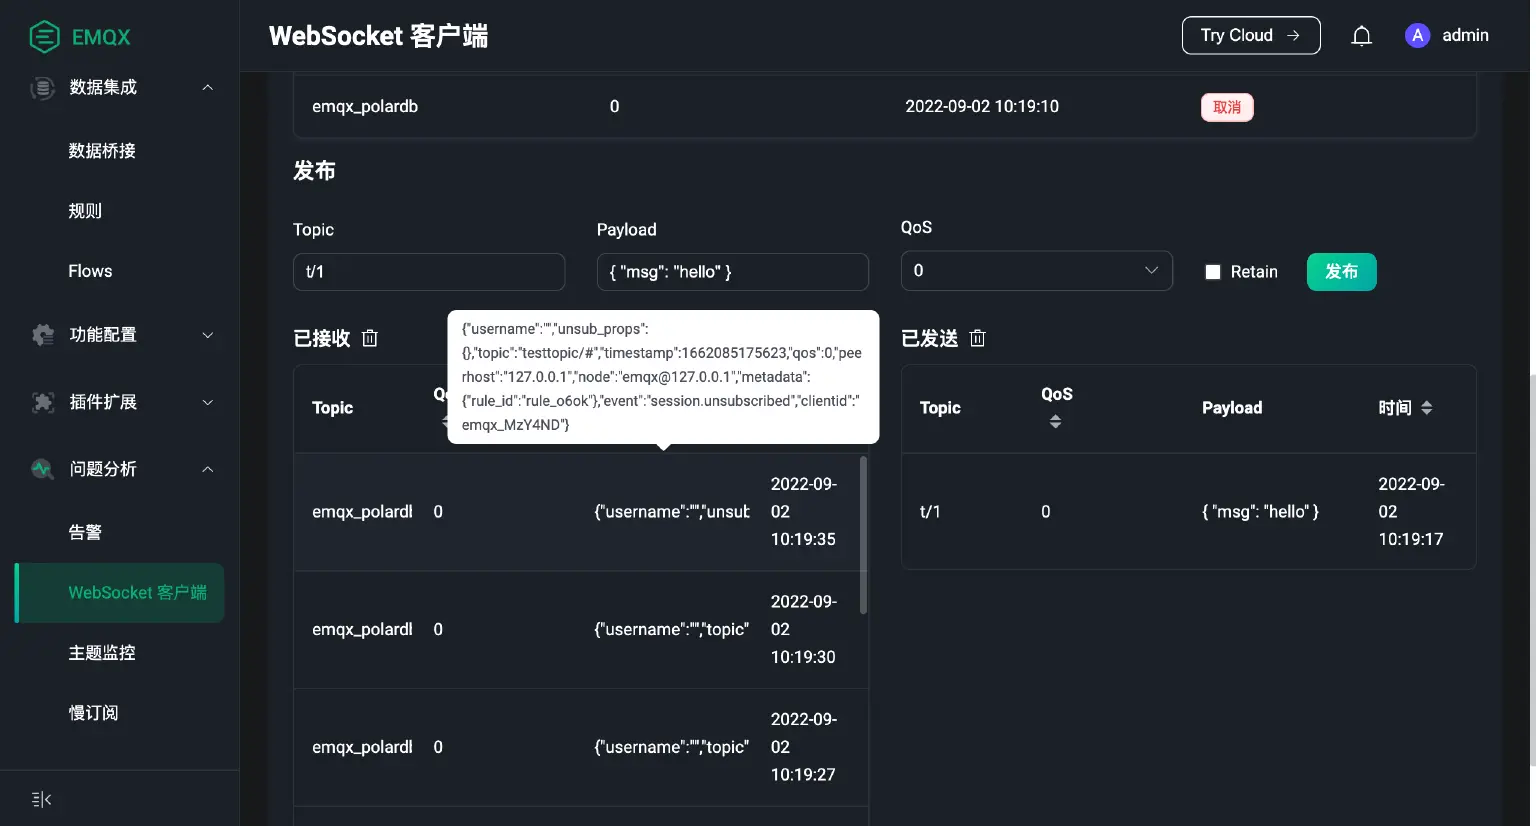Viewport: 1536px width, 826px height.
Task: Open the QoS dropdown
Action: tap(1037, 270)
